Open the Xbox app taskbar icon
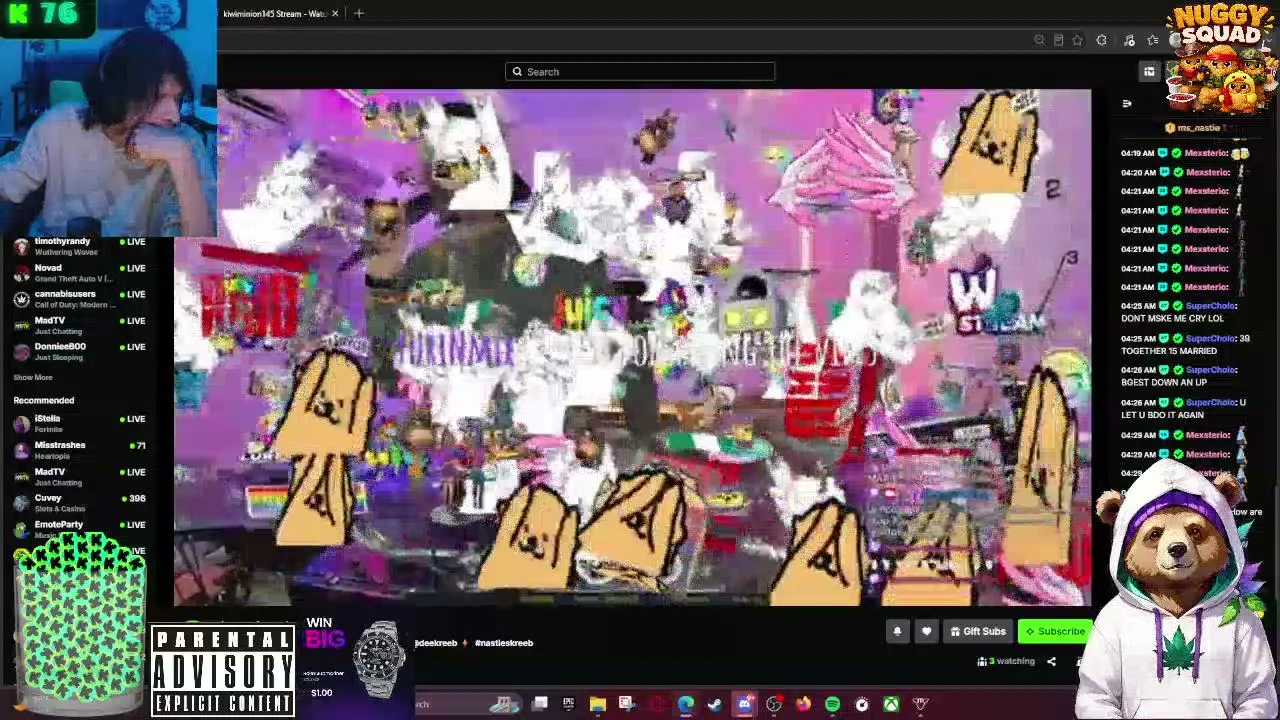The height and width of the screenshot is (720, 1280). 890,704
